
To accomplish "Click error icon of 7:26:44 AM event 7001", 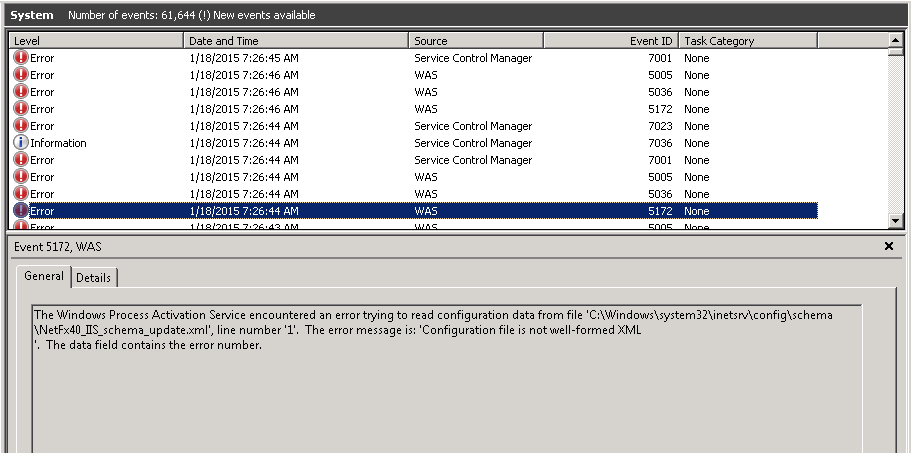I will click(x=21, y=160).
